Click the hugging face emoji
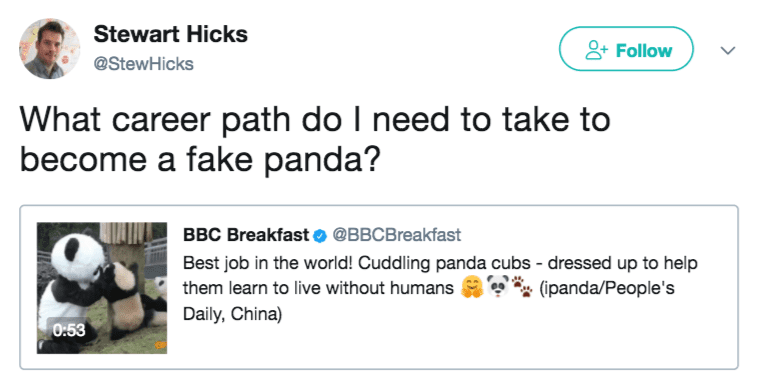This screenshot has width=765, height=386. (471, 287)
